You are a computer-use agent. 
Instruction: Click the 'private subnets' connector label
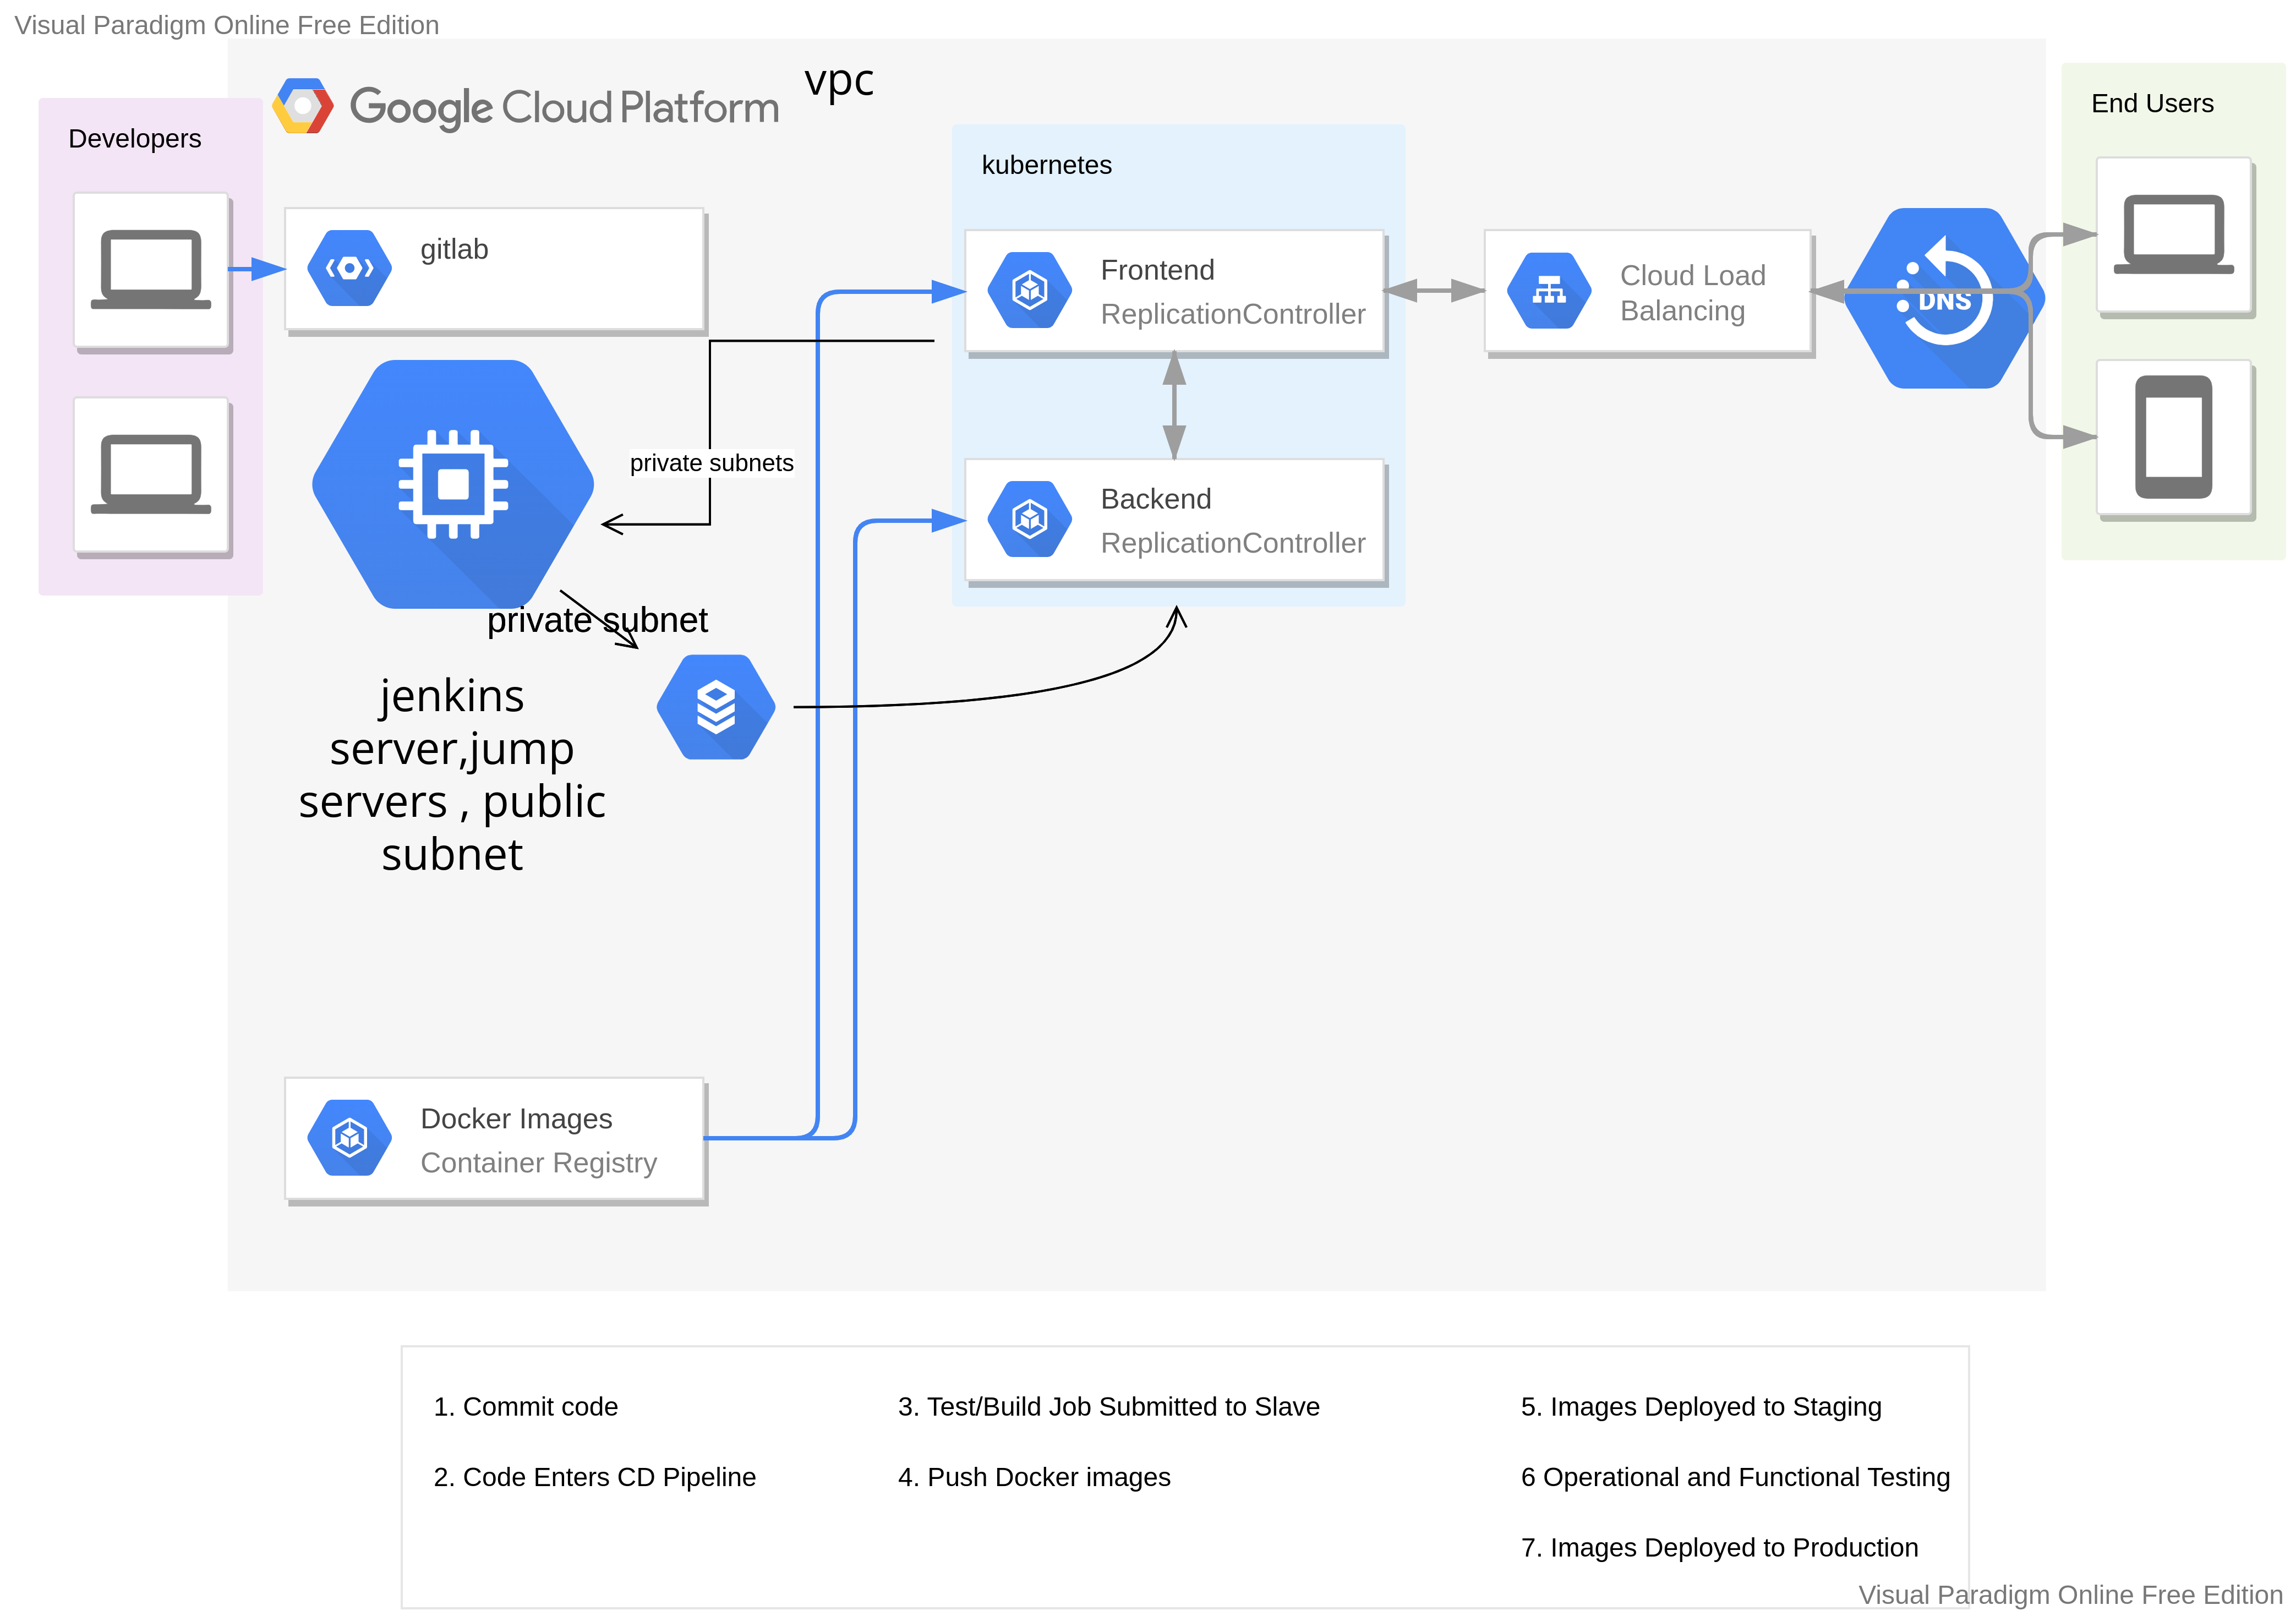click(711, 463)
